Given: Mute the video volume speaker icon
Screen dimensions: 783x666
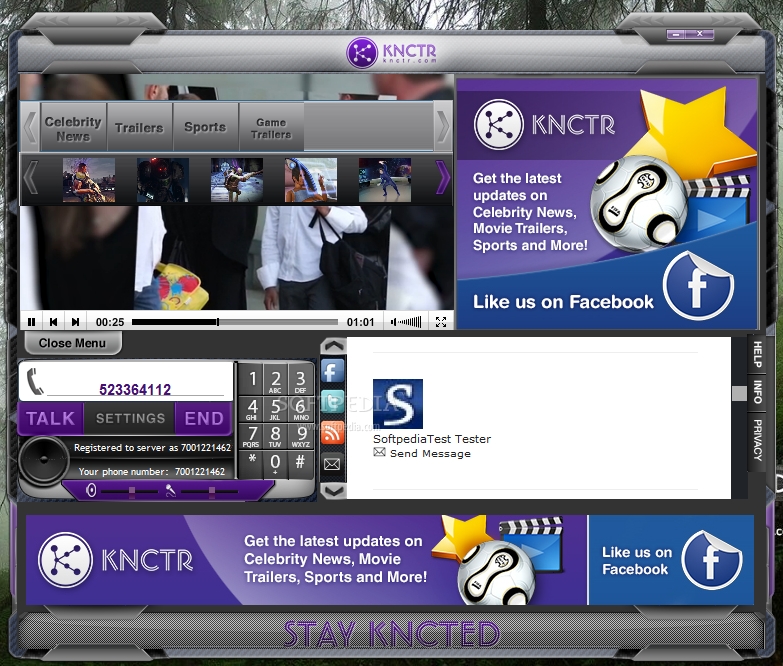Looking at the screenshot, I should tap(393, 322).
